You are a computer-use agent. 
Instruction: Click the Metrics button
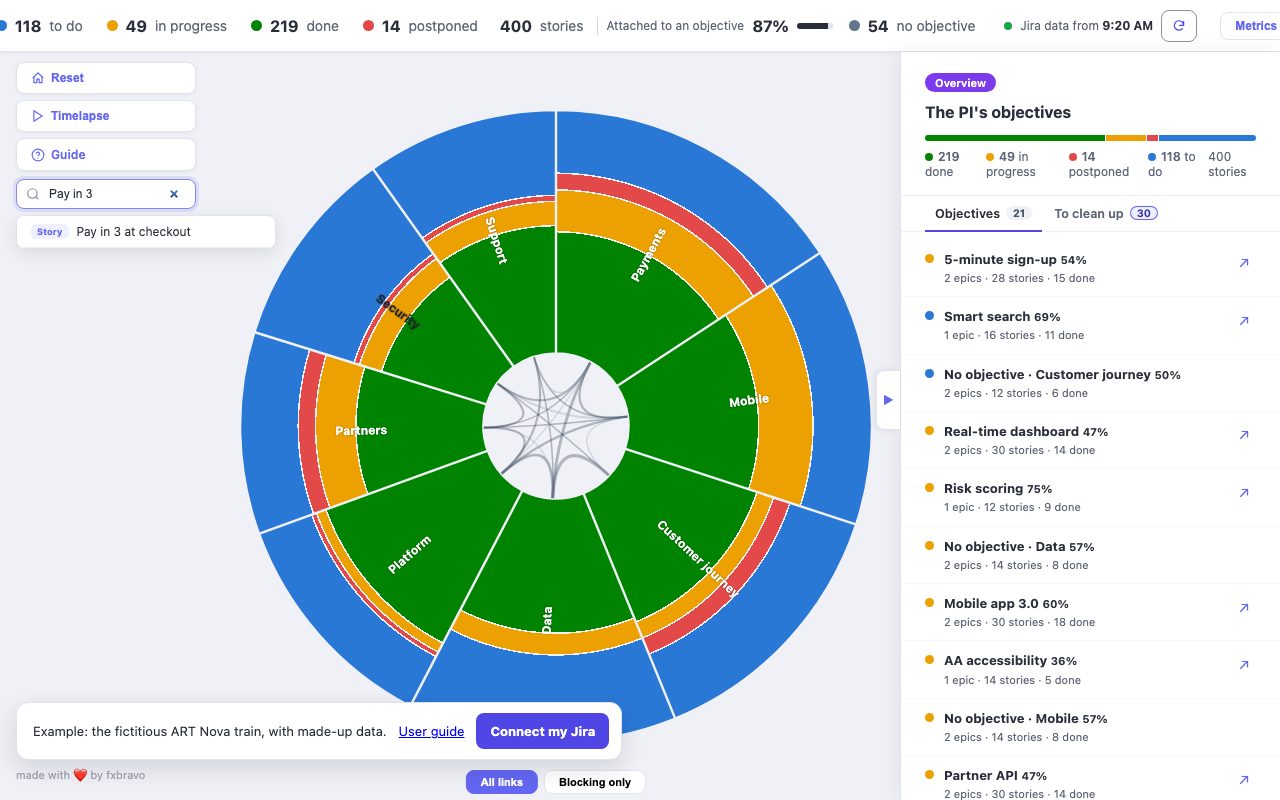(1251, 26)
